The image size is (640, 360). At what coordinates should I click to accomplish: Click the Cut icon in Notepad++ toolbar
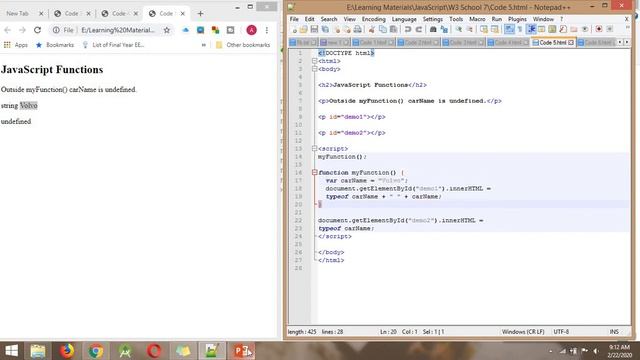(x=372, y=29)
